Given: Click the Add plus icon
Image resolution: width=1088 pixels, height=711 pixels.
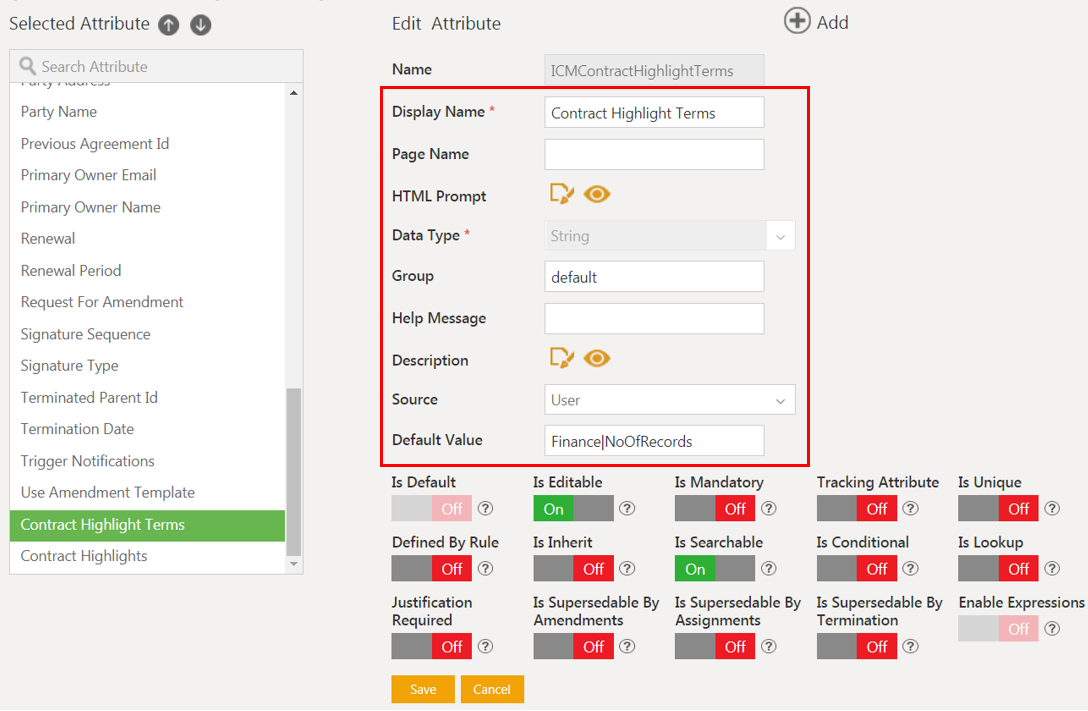Looking at the screenshot, I should [797, 21].
